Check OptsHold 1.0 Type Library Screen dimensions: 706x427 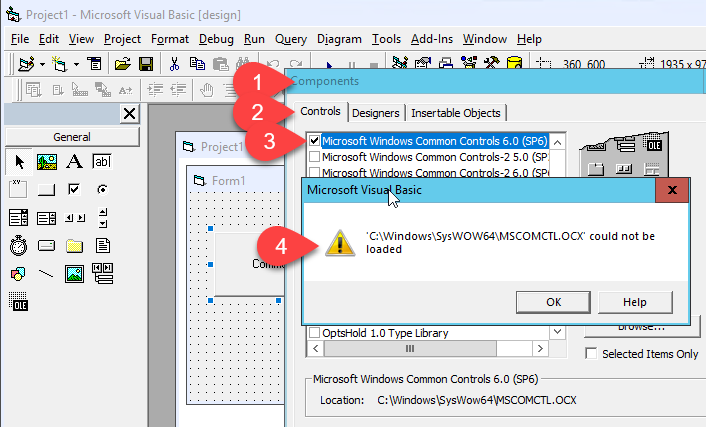pos(315,333)
